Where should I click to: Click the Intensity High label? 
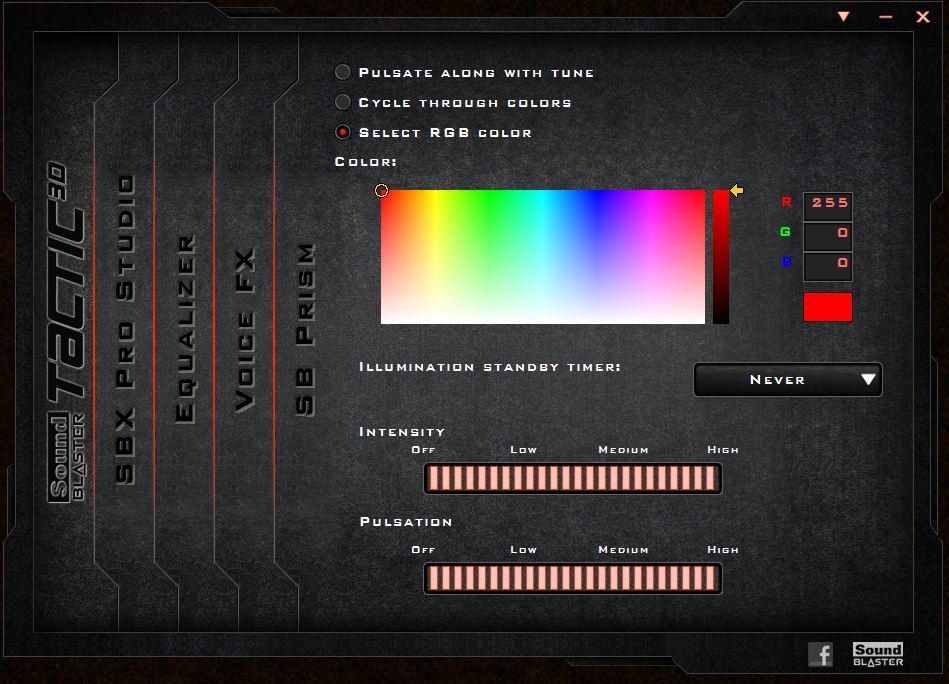[723, 450]
